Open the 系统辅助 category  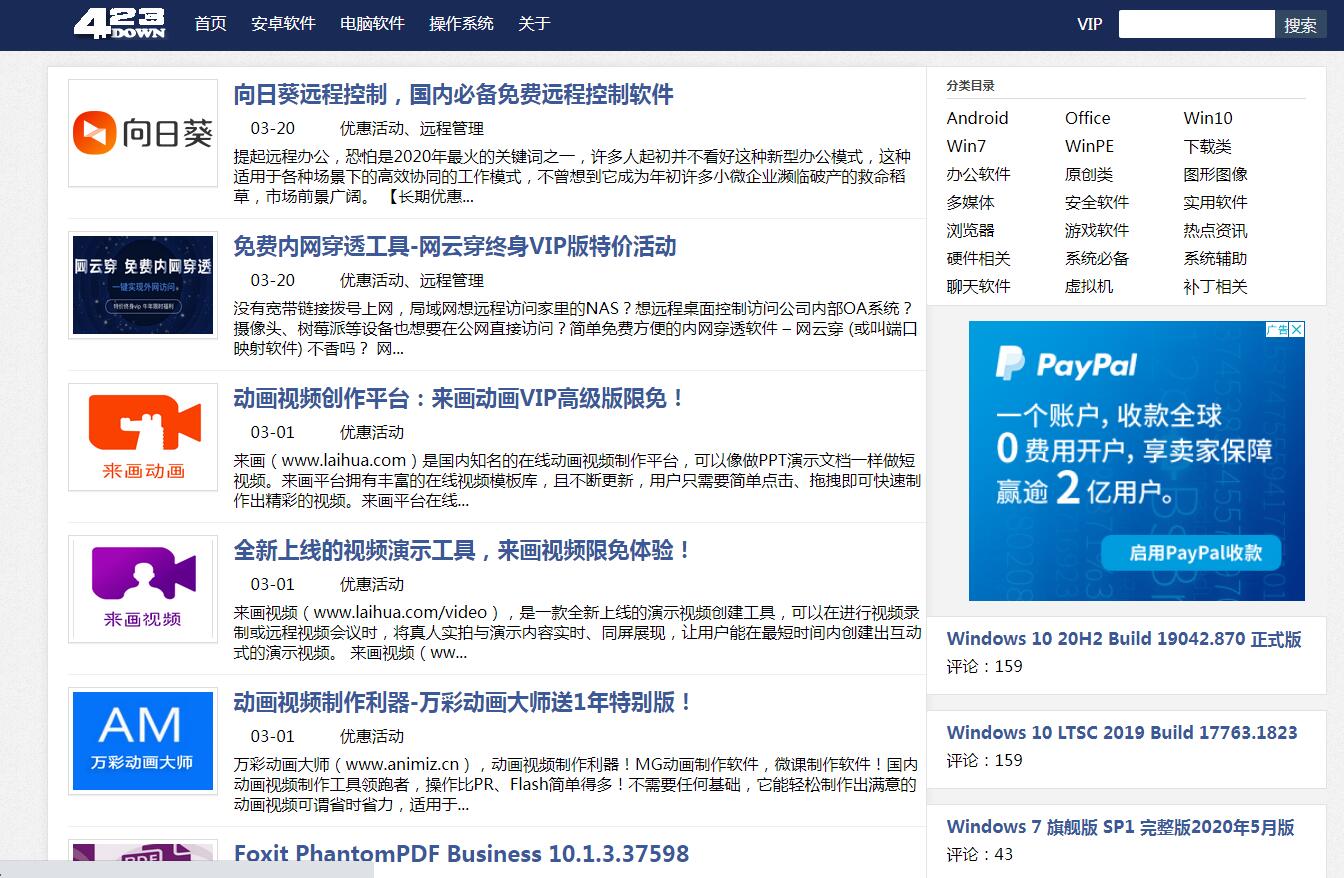tap(1215, 258)
